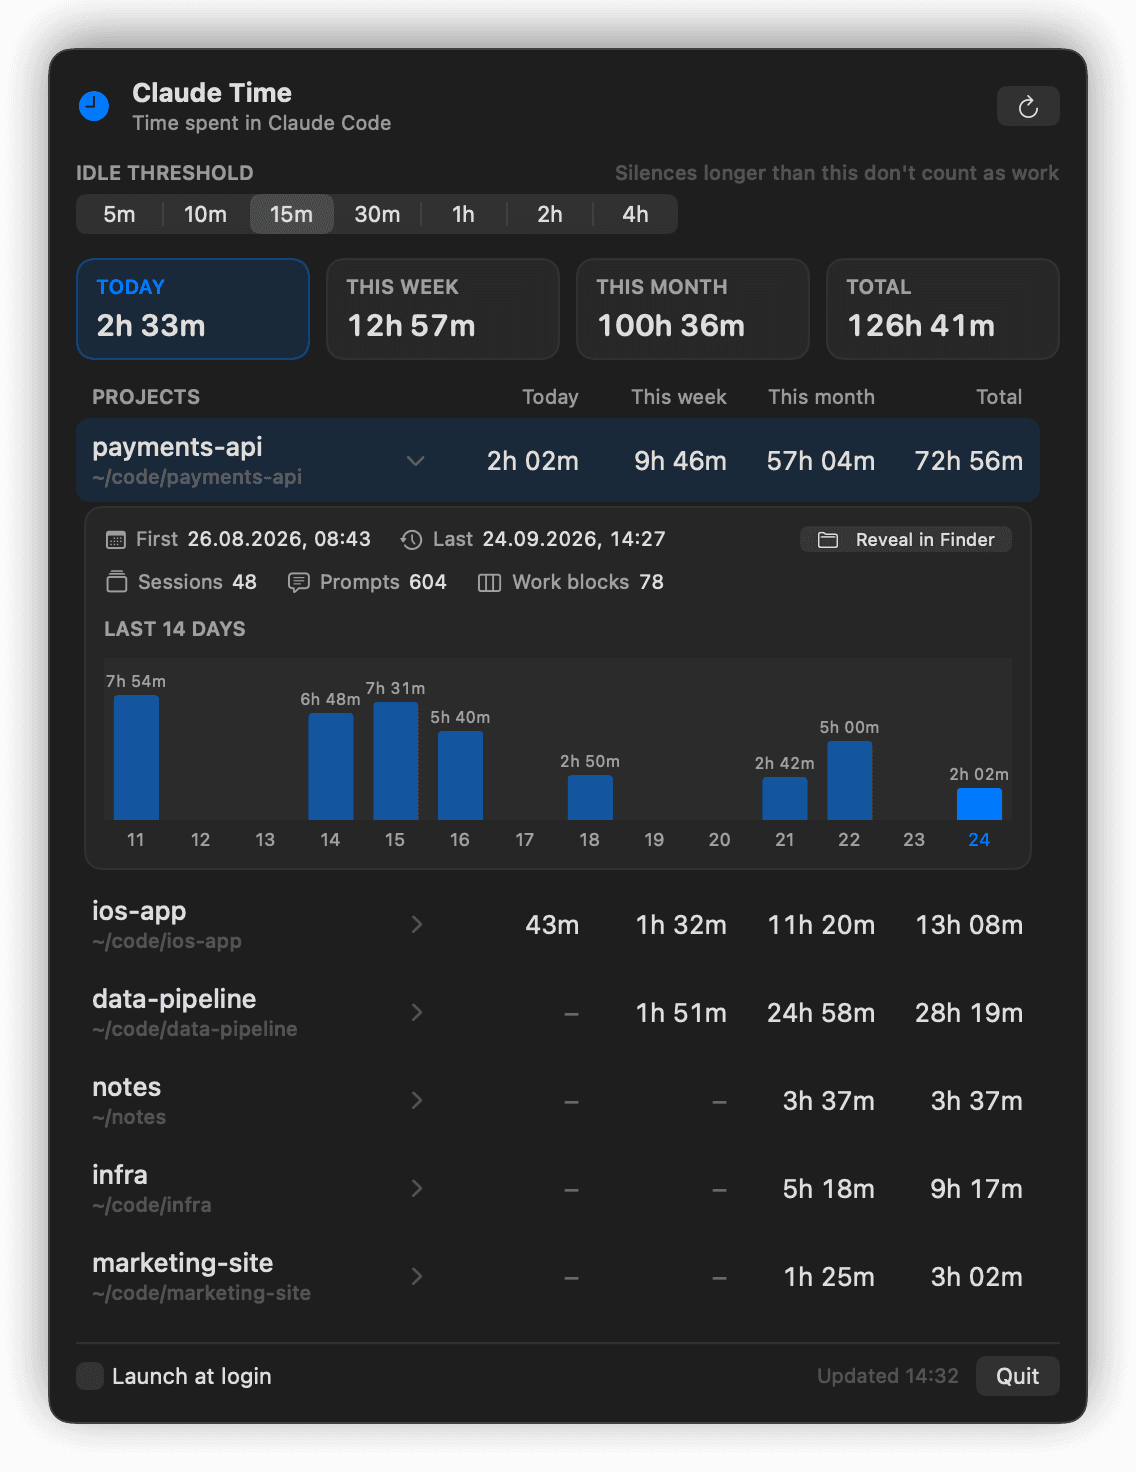Choose the 30m idle threshold

377,214
